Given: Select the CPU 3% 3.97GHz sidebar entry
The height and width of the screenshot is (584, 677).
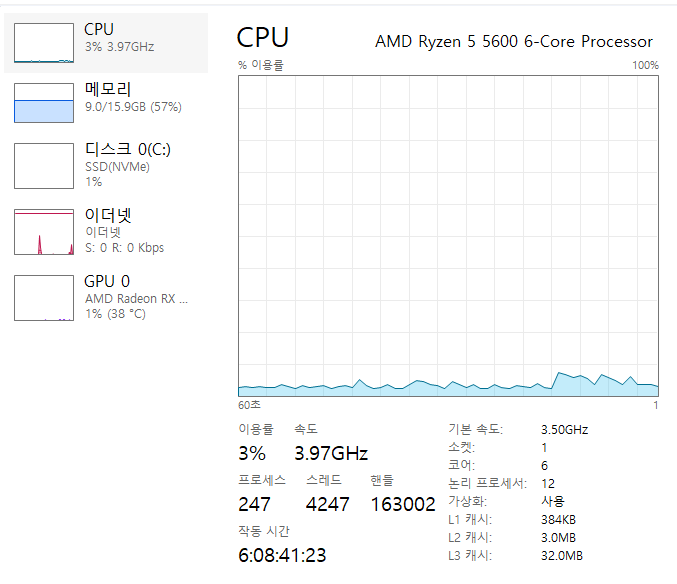Looking at the screenshot, I should 106,43.
